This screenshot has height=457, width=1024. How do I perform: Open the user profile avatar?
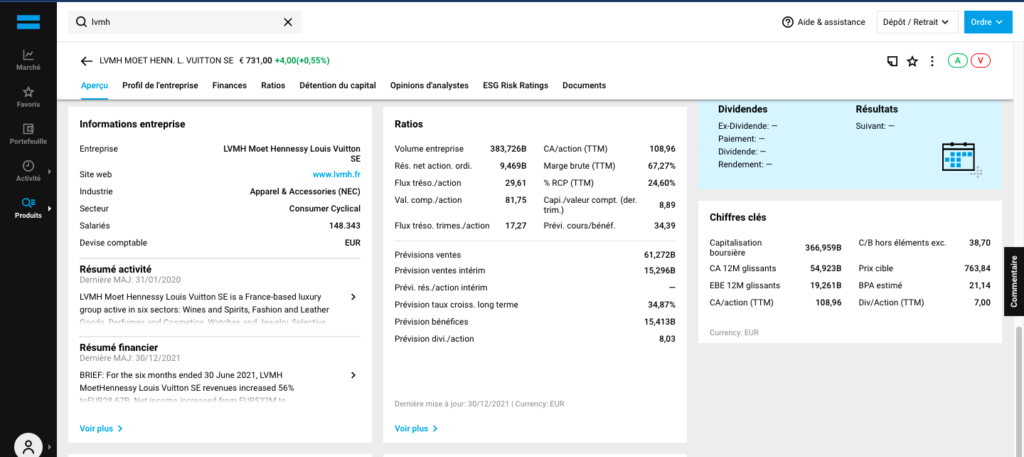coord(28,447)
